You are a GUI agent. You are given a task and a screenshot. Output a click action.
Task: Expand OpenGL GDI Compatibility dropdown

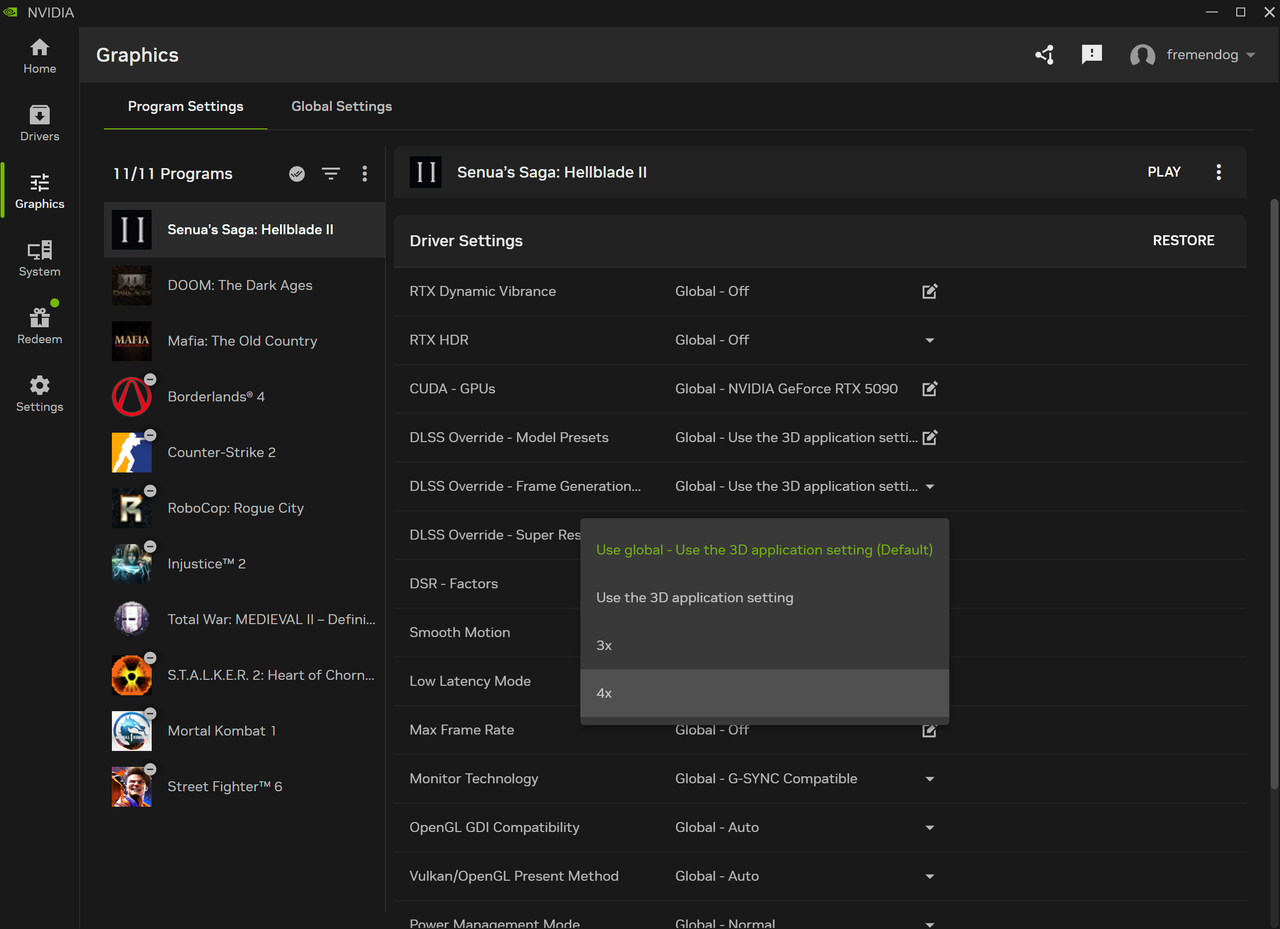930,827
